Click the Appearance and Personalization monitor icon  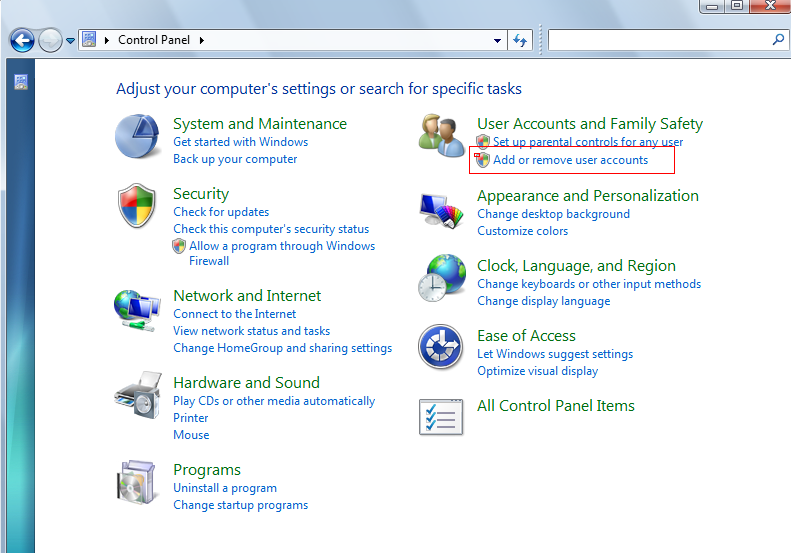441,211
